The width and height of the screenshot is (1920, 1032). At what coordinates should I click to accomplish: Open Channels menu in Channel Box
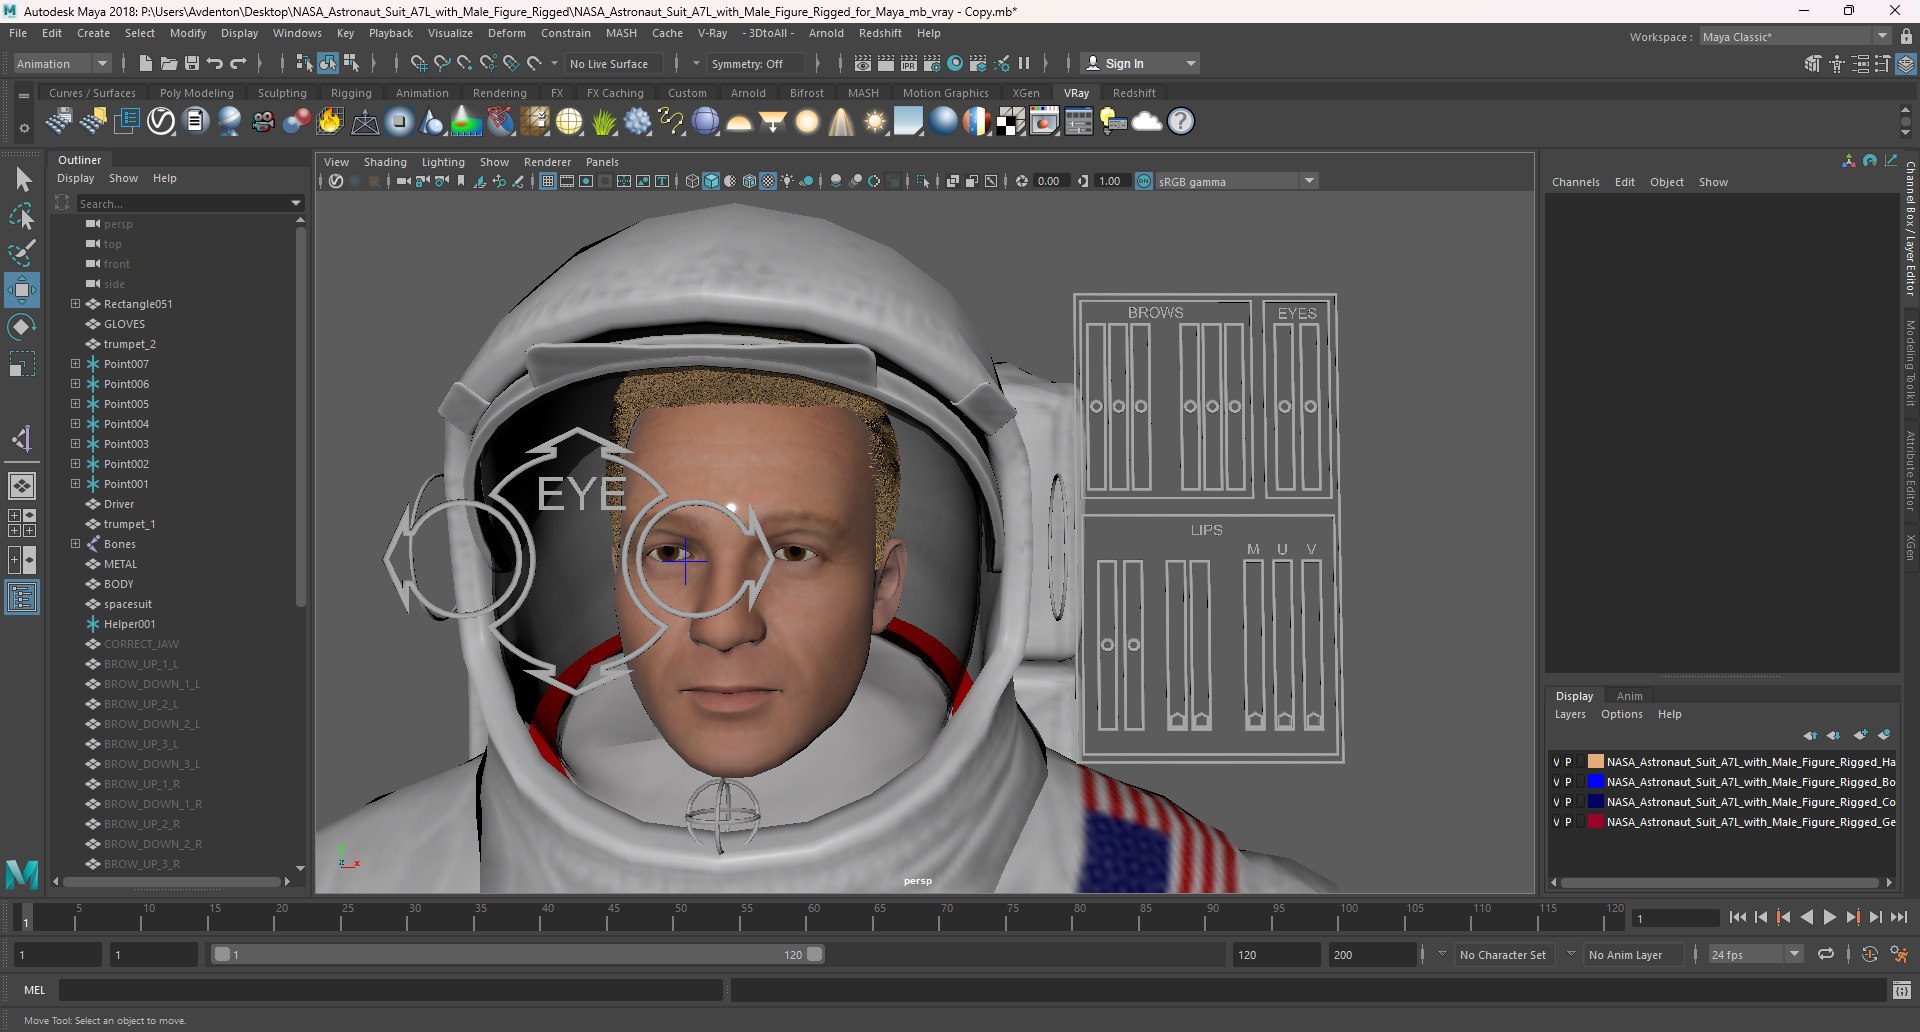tap(1575, 182)
